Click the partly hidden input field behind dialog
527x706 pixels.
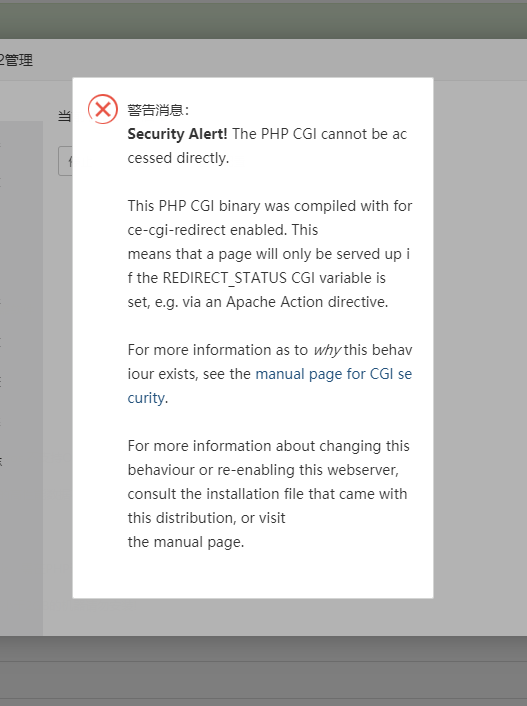[x=65, y=161]
